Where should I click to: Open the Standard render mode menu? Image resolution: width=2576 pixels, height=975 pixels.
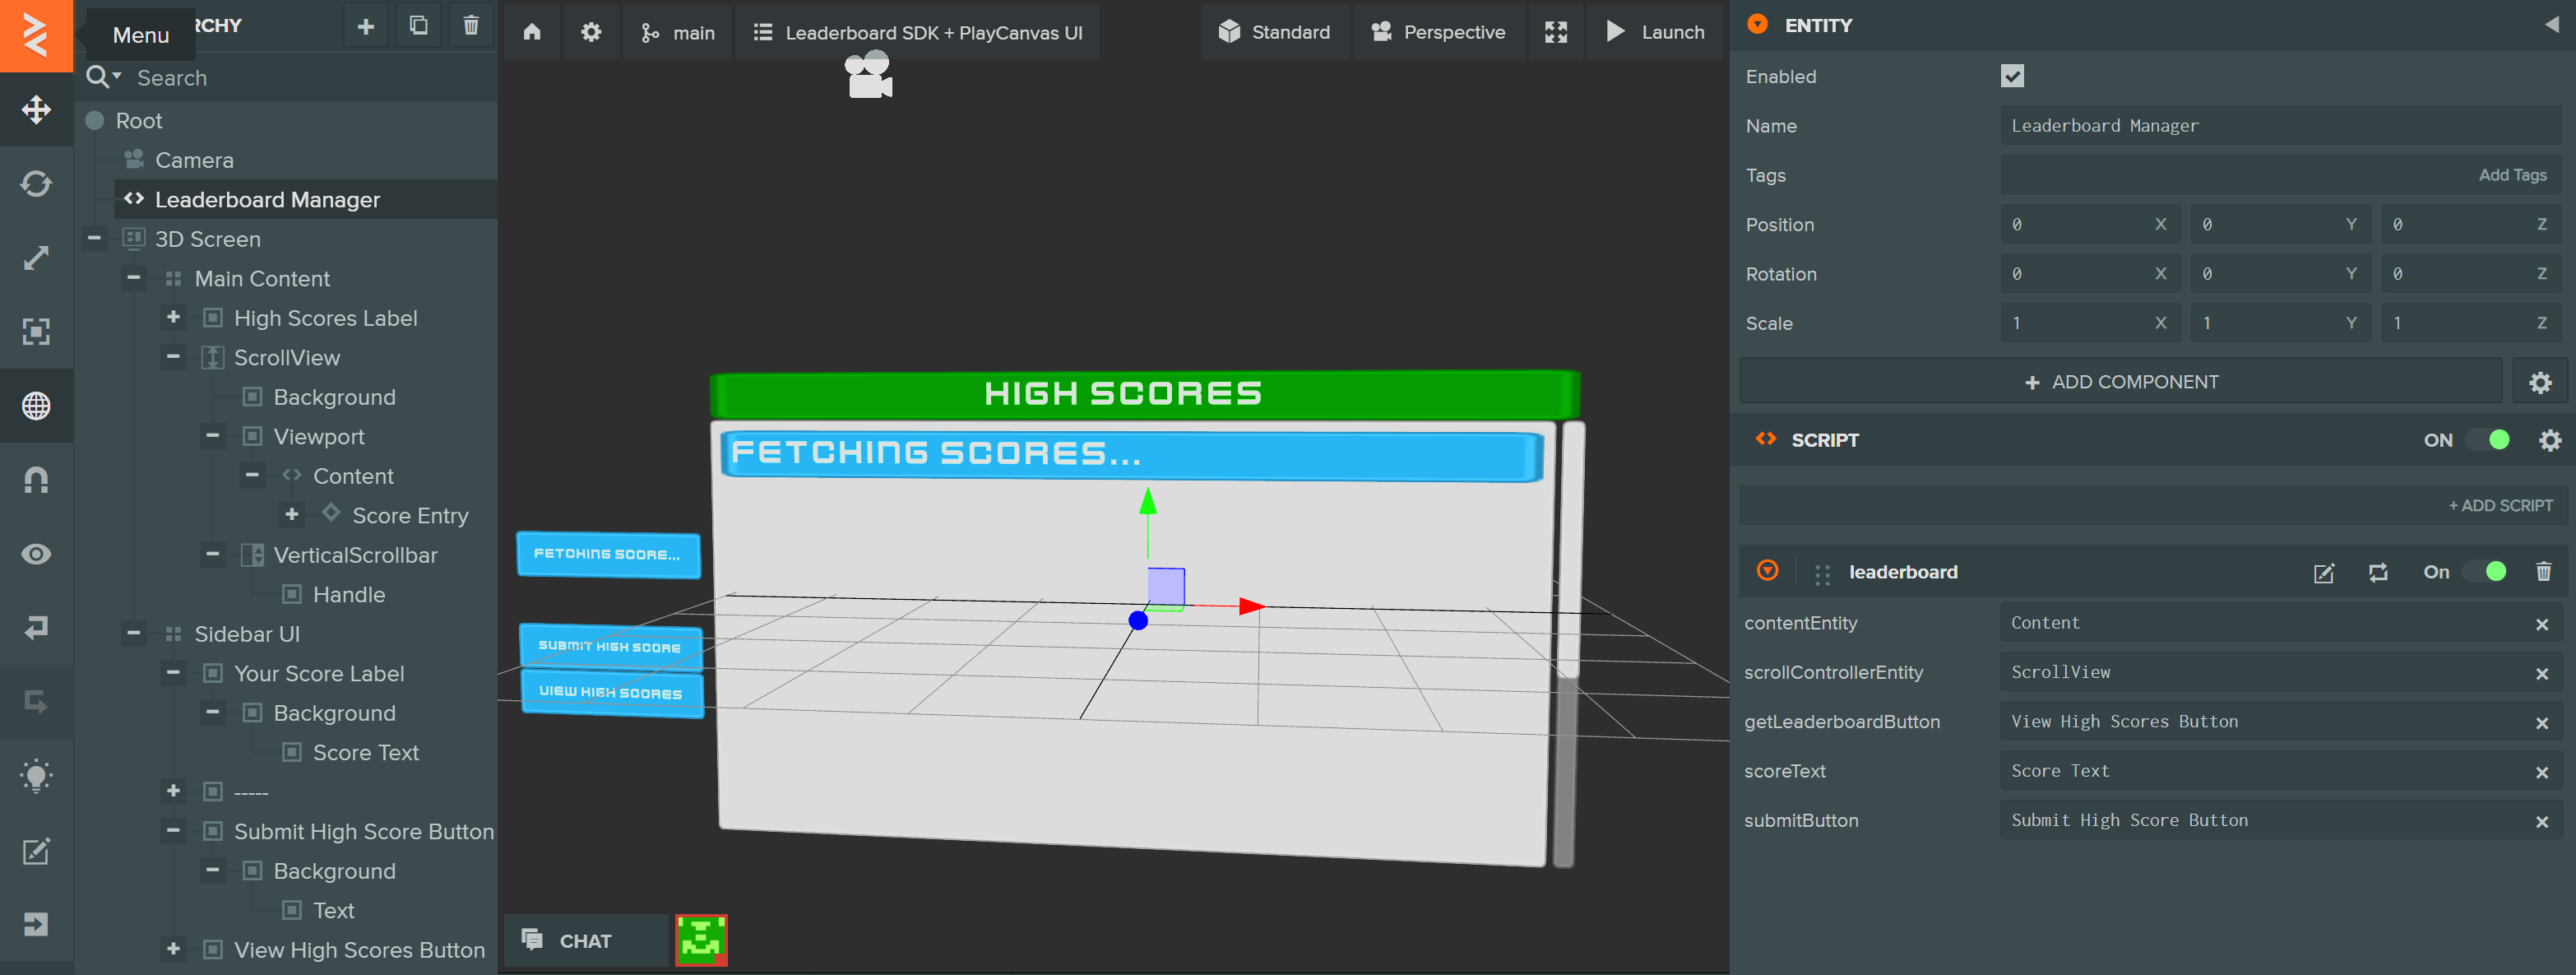[1274, 32]
